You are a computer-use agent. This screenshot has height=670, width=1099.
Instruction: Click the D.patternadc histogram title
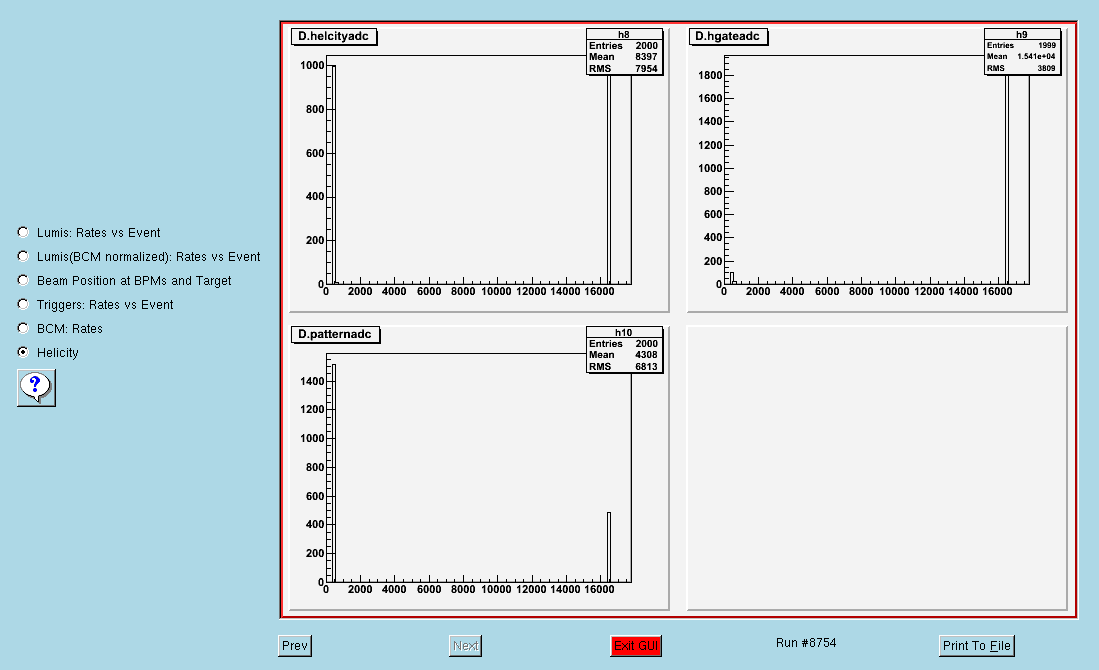tap(335, 334)
